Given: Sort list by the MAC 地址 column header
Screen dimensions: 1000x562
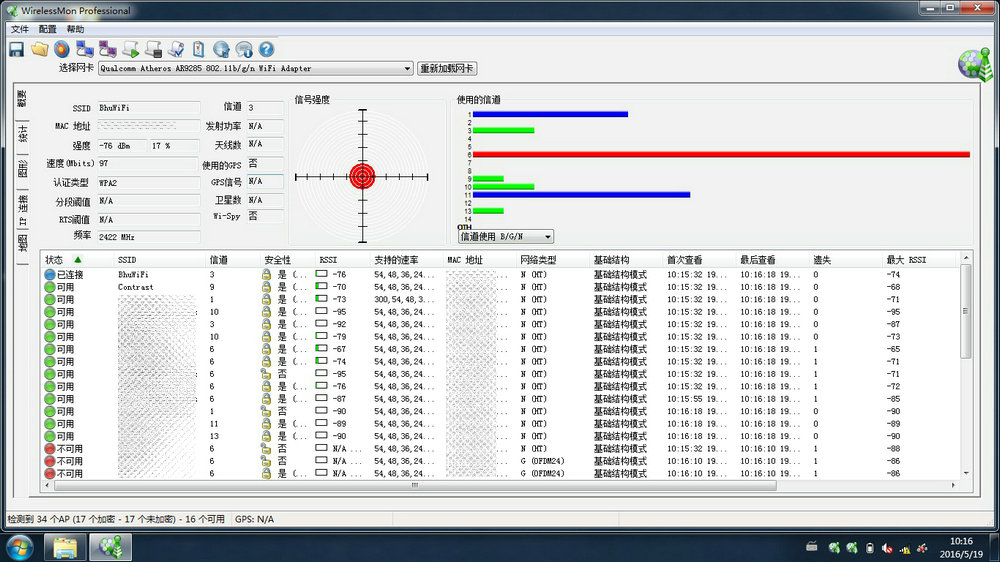Looking at the screenshot, I should [x=480, y=260].
